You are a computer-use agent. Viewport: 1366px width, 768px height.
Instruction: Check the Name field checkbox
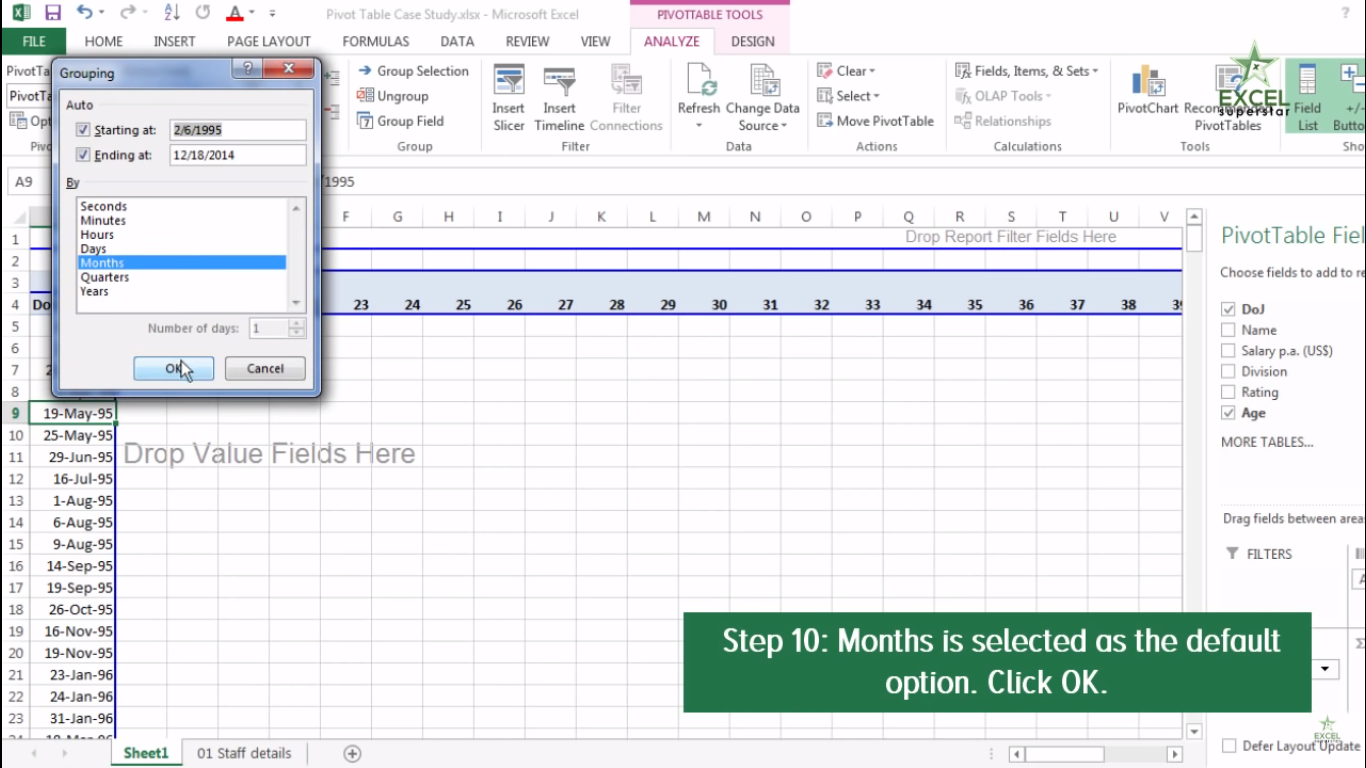1228,330
